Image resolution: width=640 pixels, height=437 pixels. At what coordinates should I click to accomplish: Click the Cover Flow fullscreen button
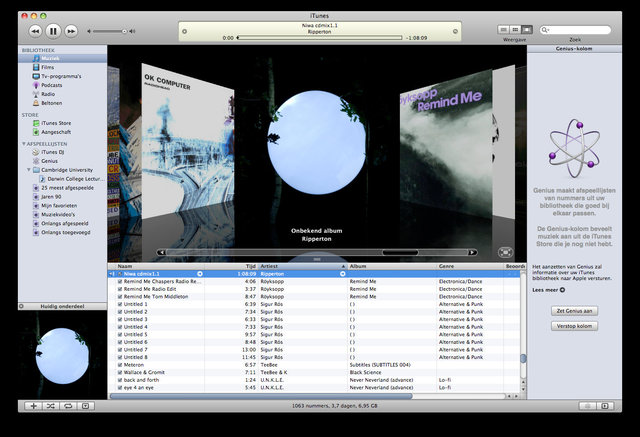click(x=505, y=253)
